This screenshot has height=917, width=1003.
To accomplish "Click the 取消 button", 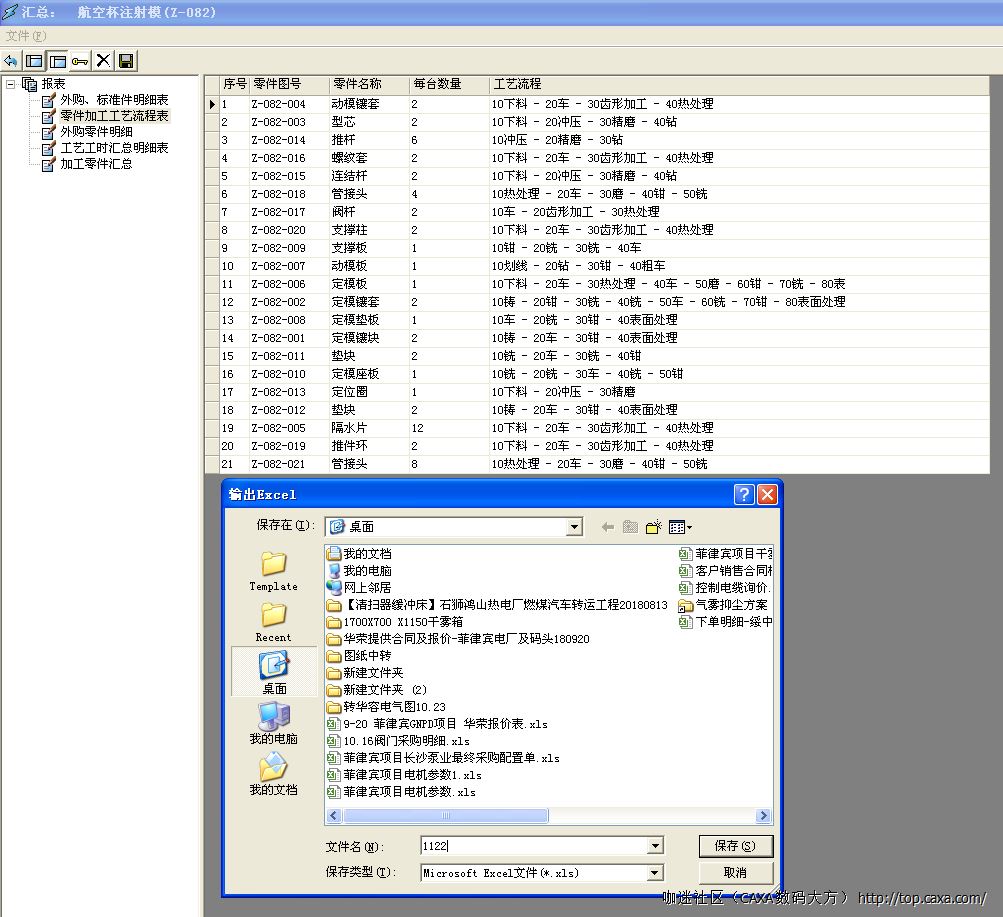I will [735, 873].
